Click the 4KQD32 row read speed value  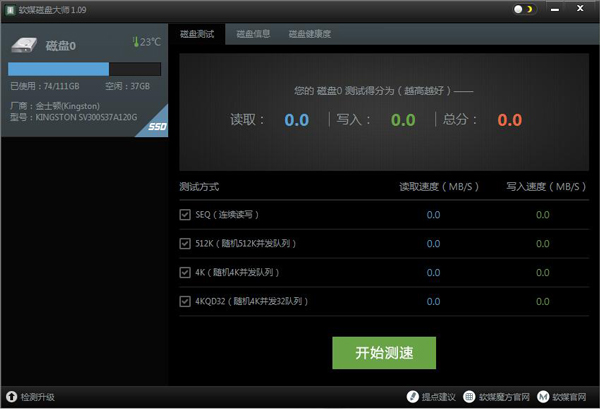434,301
